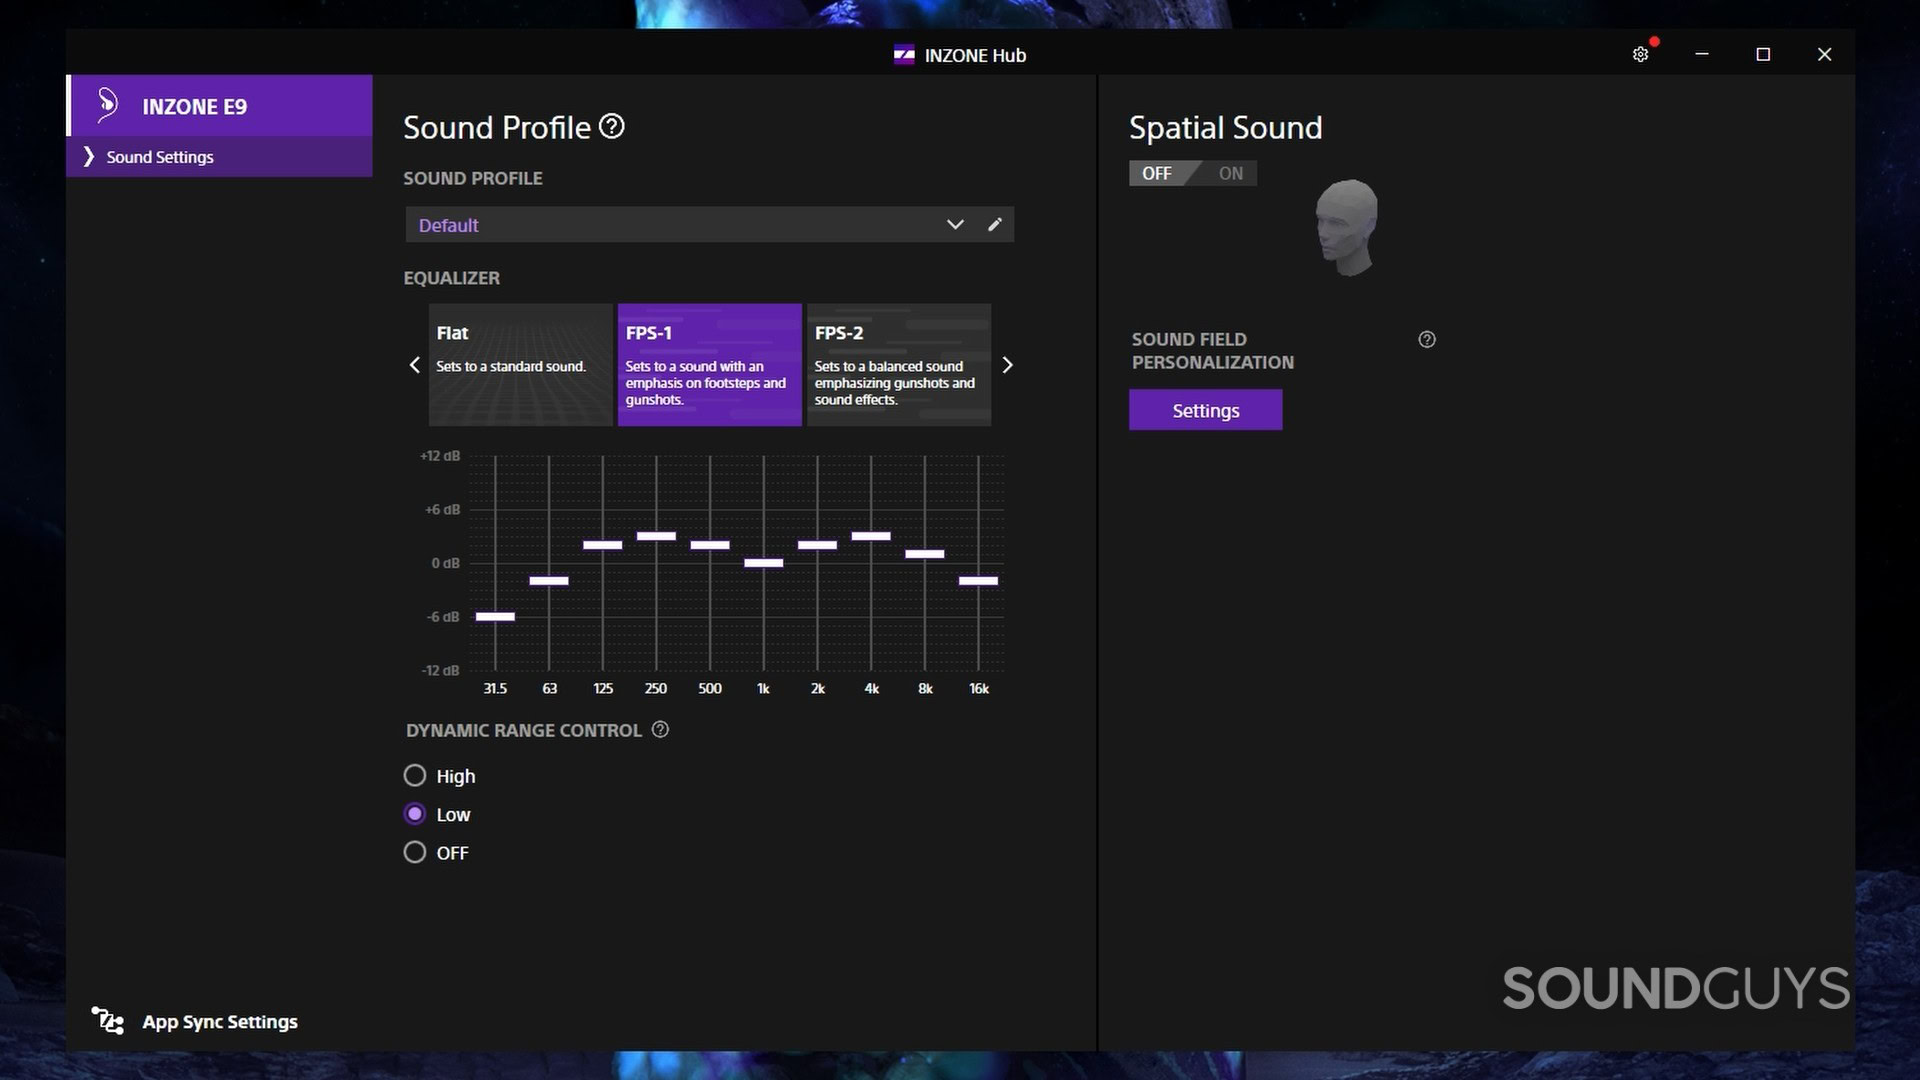Click the '0 dB' axis label

446,564
